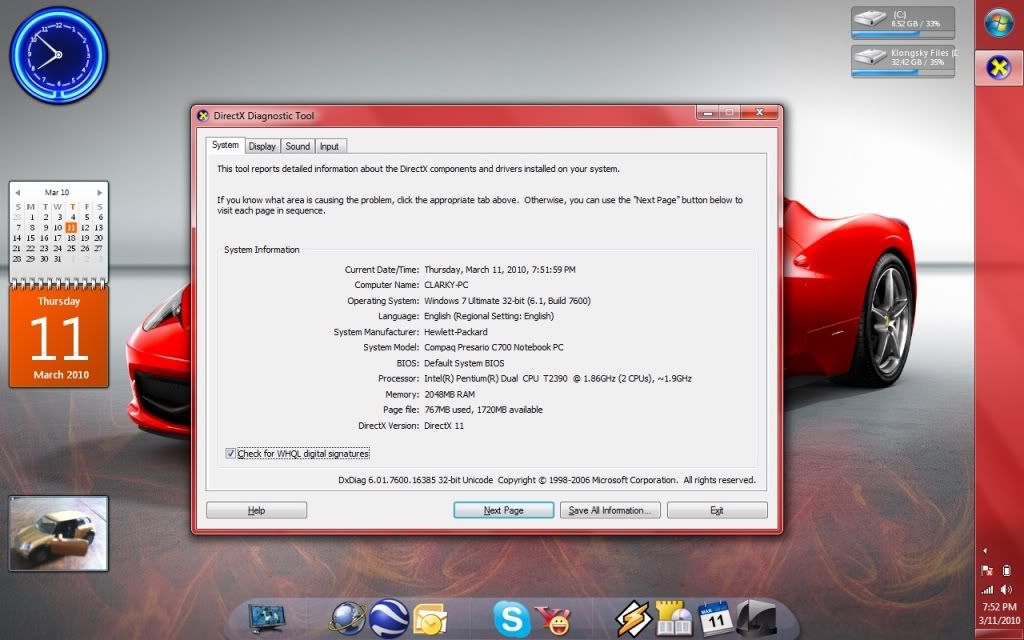
Task: Click Save All Information button
Action: (610, 510)
